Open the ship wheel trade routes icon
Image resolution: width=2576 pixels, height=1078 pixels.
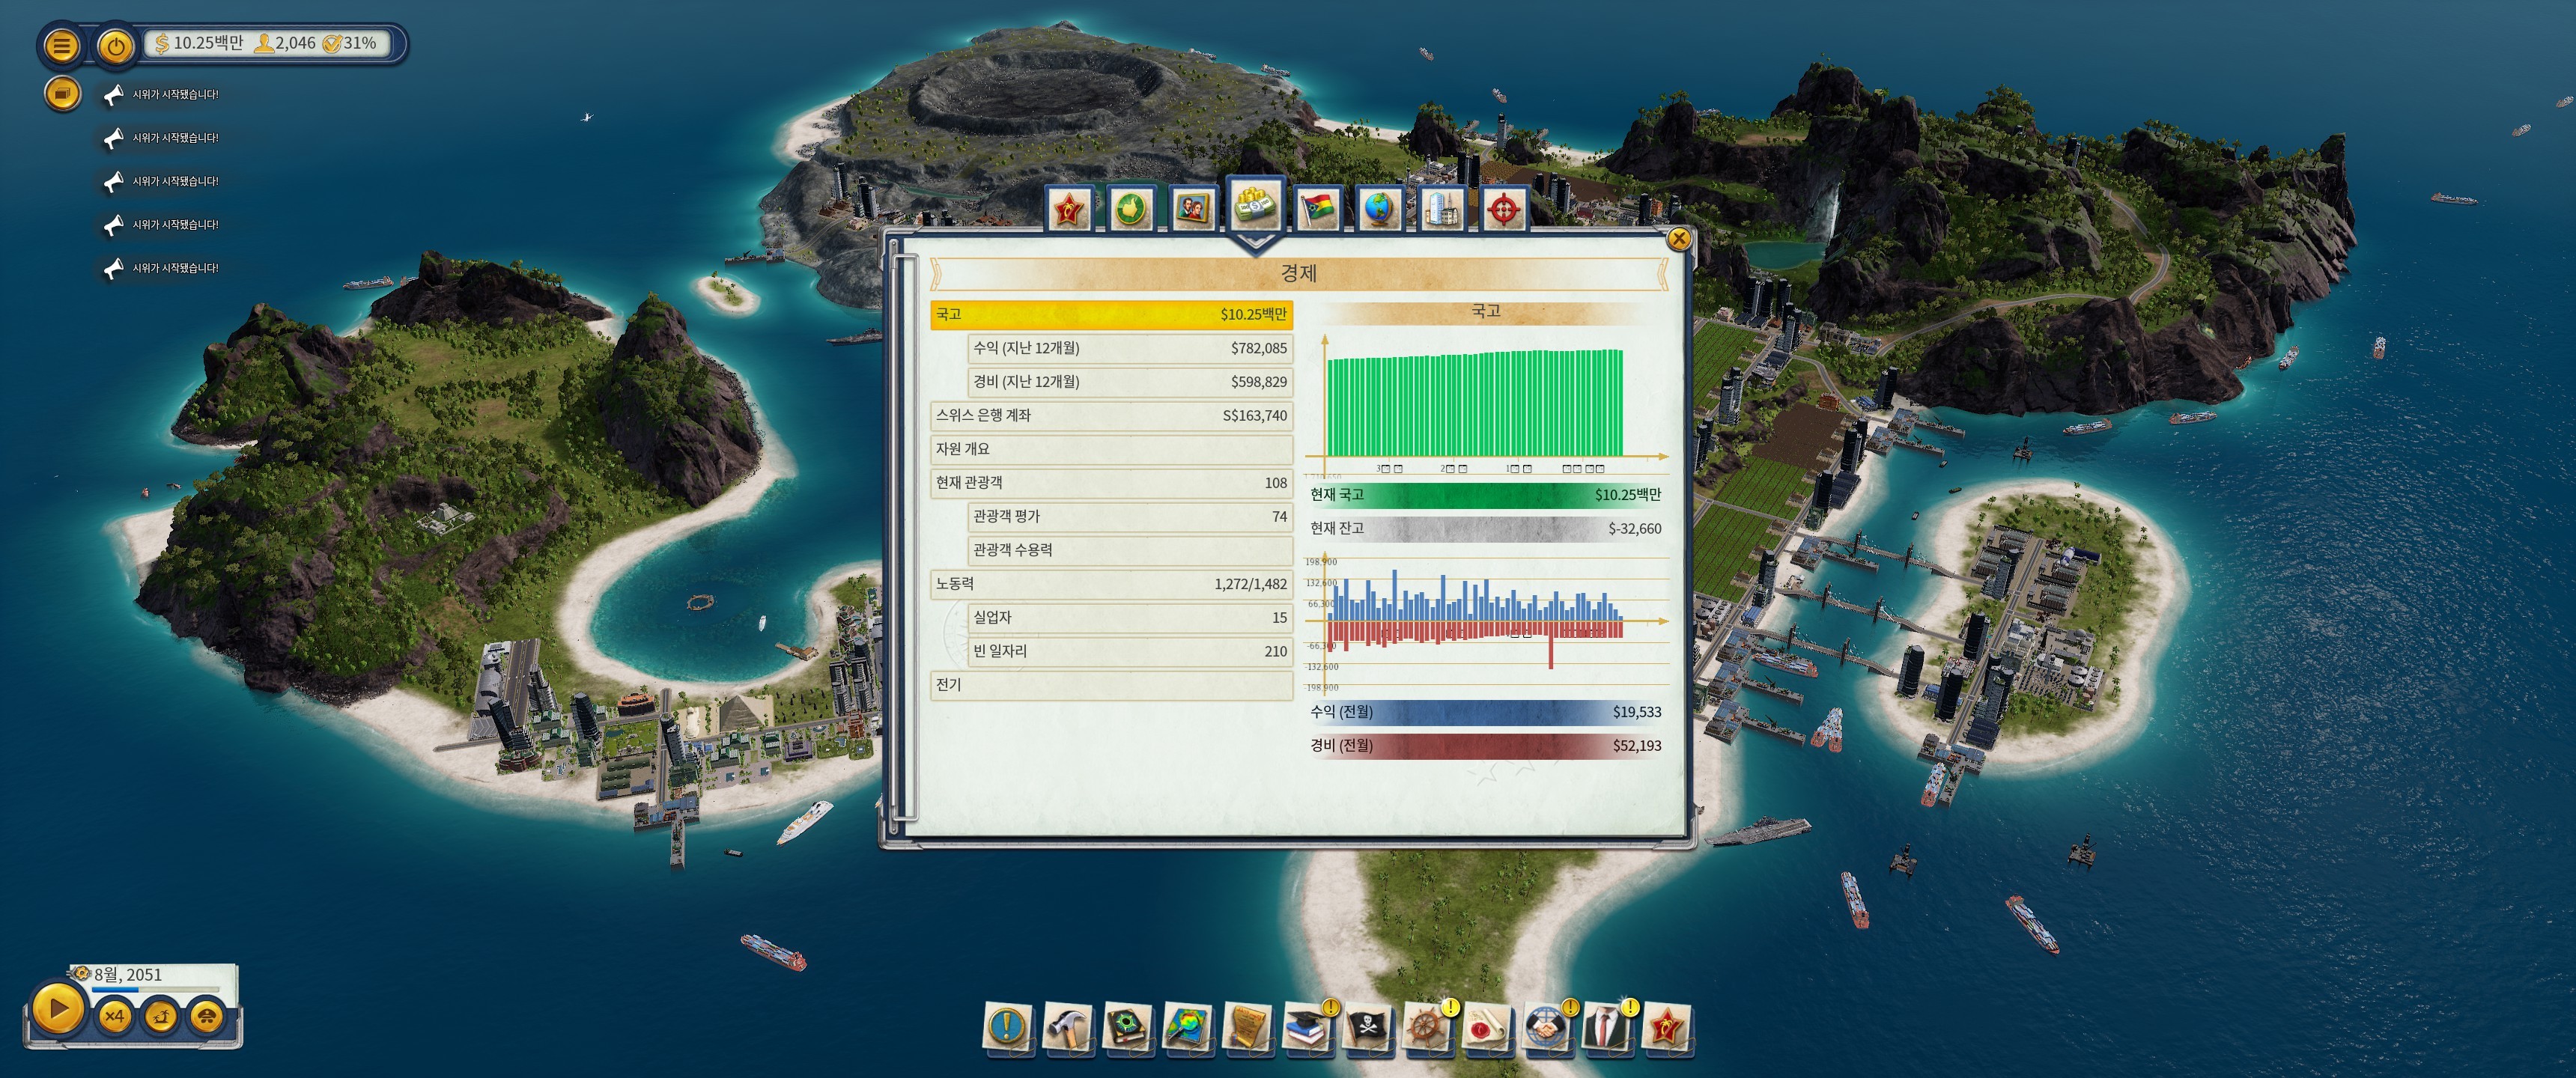point(1426,1026)
